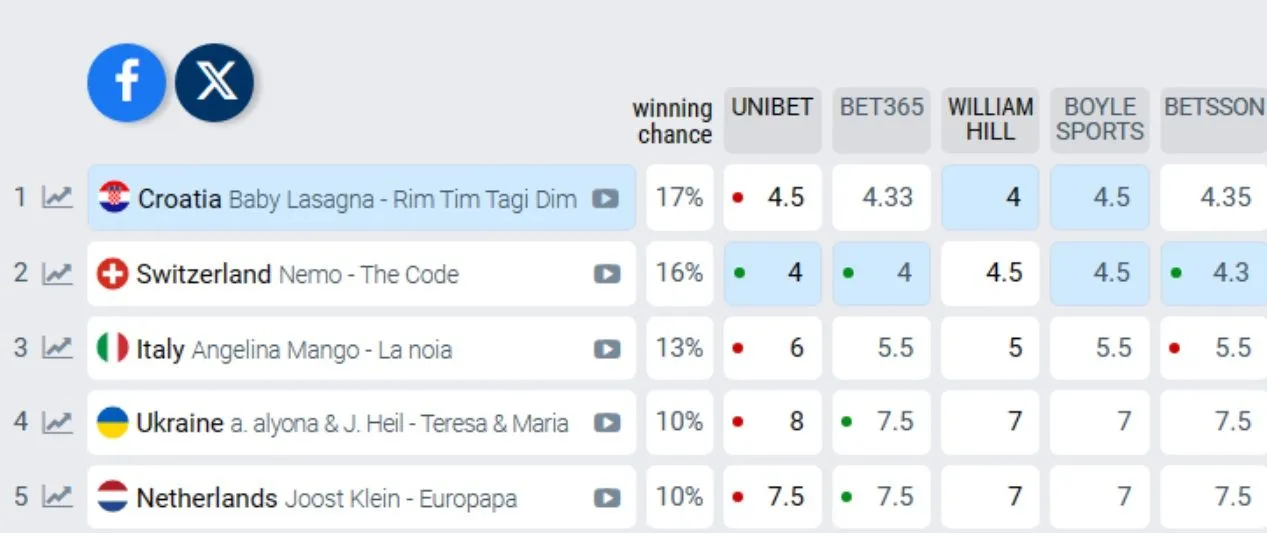Viewport: 1267px width, 533px height.
Task: Open Switzerland's trend graph icon
Action: click(58, 273)
